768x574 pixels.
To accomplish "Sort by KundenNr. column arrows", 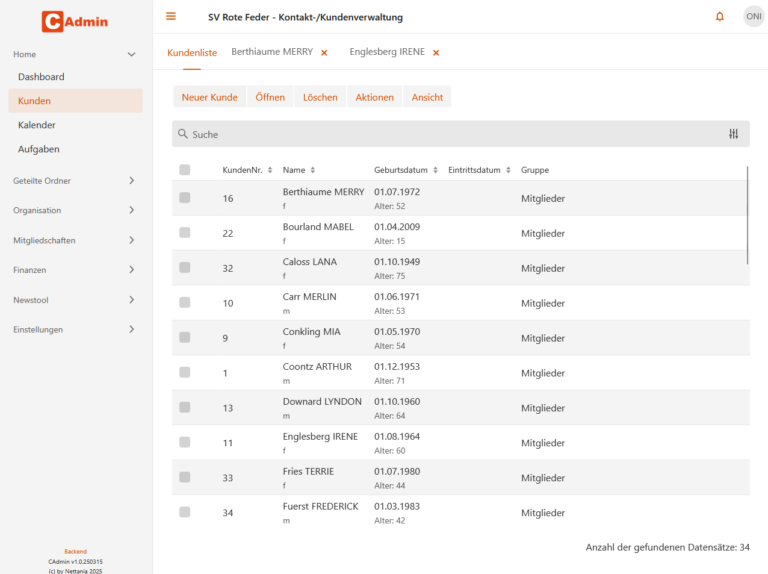I will 270,170.
